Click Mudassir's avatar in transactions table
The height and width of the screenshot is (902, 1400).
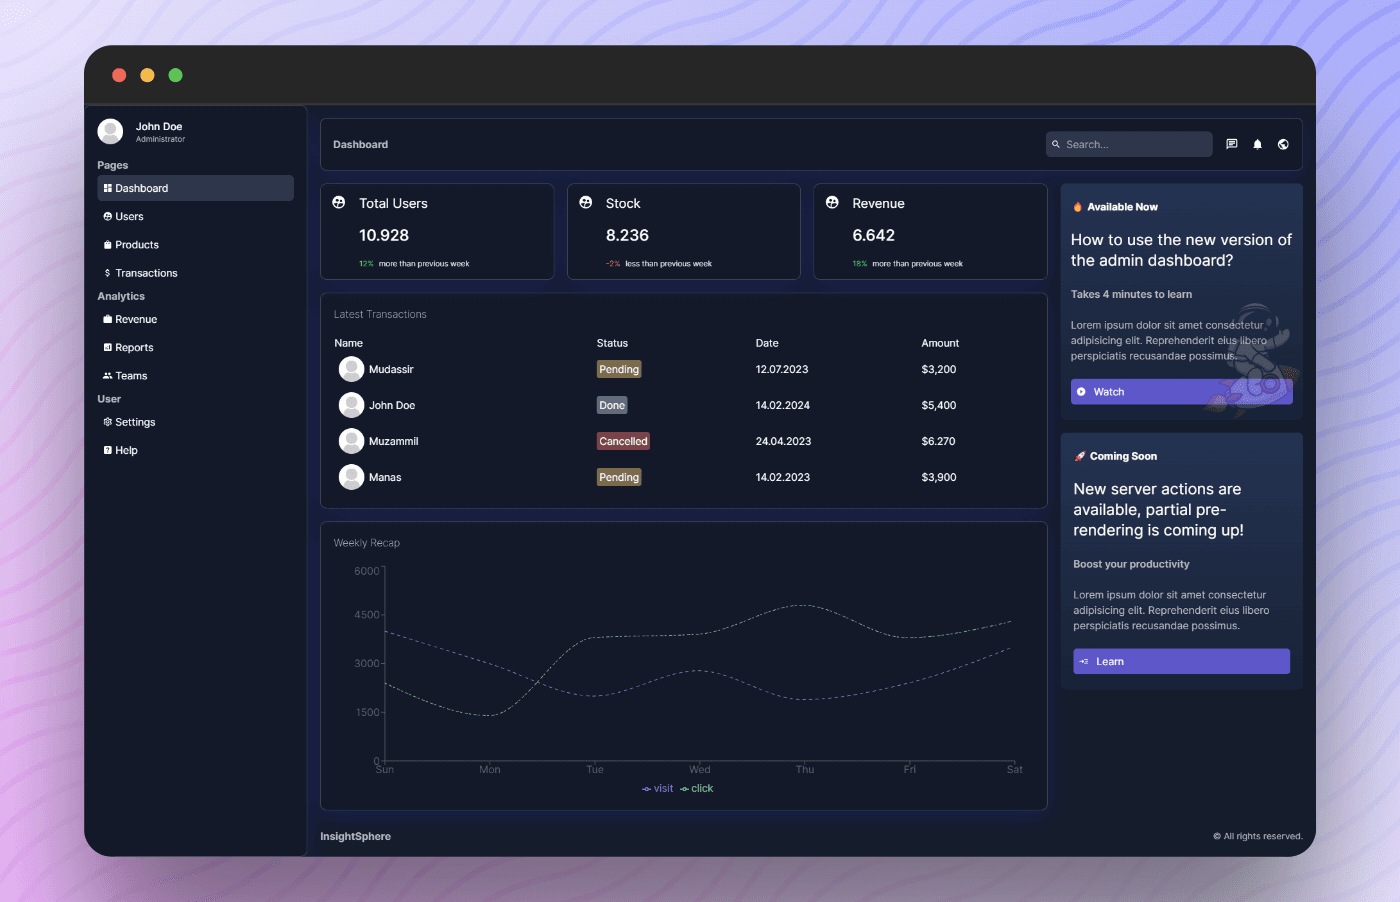[x=351, y=369]
